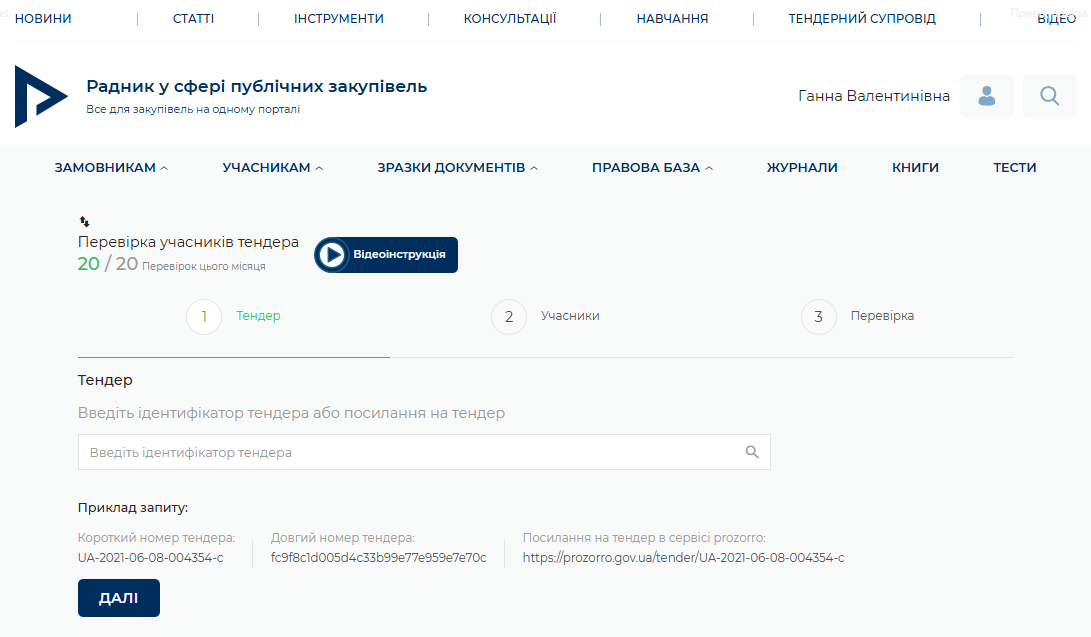
Task: Select step 1 Тендер circle
Action: 204,317
